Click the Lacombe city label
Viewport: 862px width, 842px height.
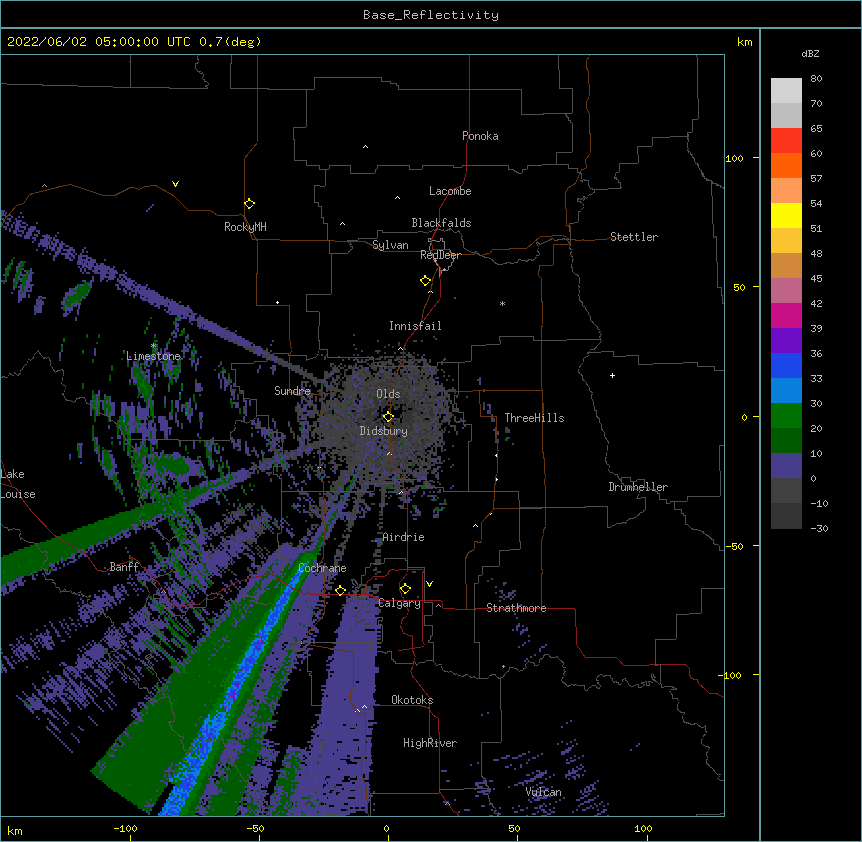click(450, 191)
